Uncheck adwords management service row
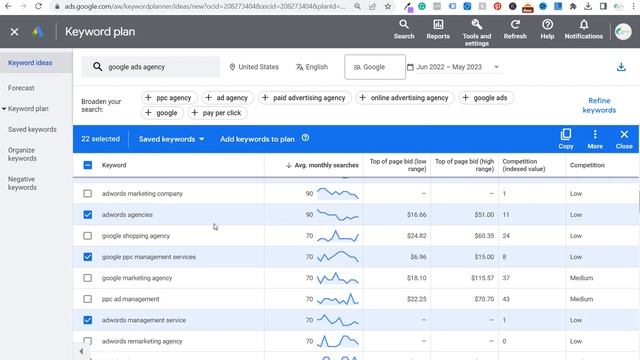The width and height of the screenshot is (640, 360). tap(88, 320)
